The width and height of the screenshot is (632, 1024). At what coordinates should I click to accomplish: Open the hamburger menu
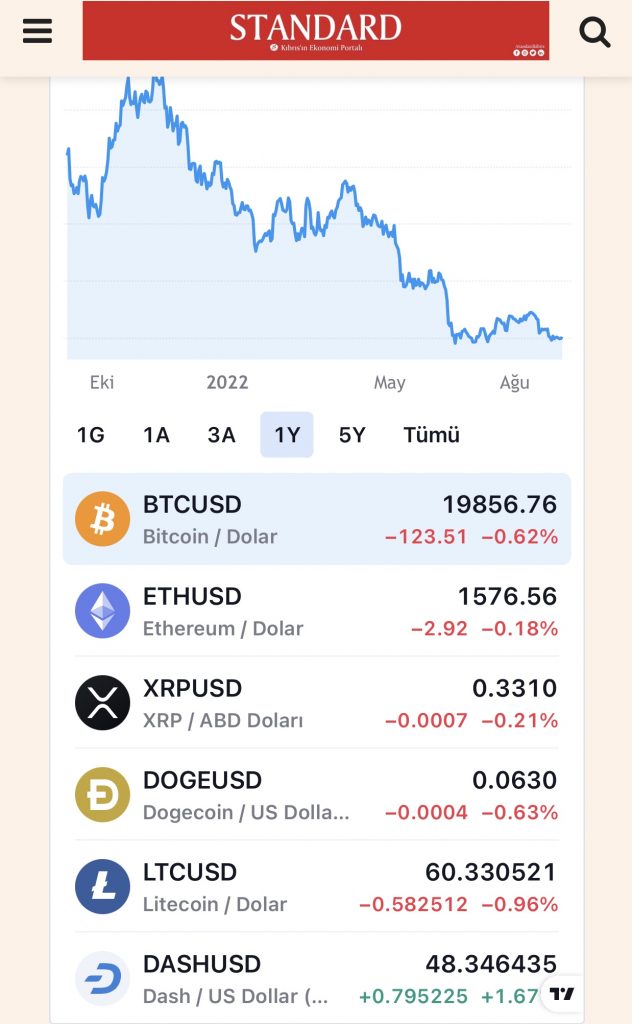[x=37, y=31]
